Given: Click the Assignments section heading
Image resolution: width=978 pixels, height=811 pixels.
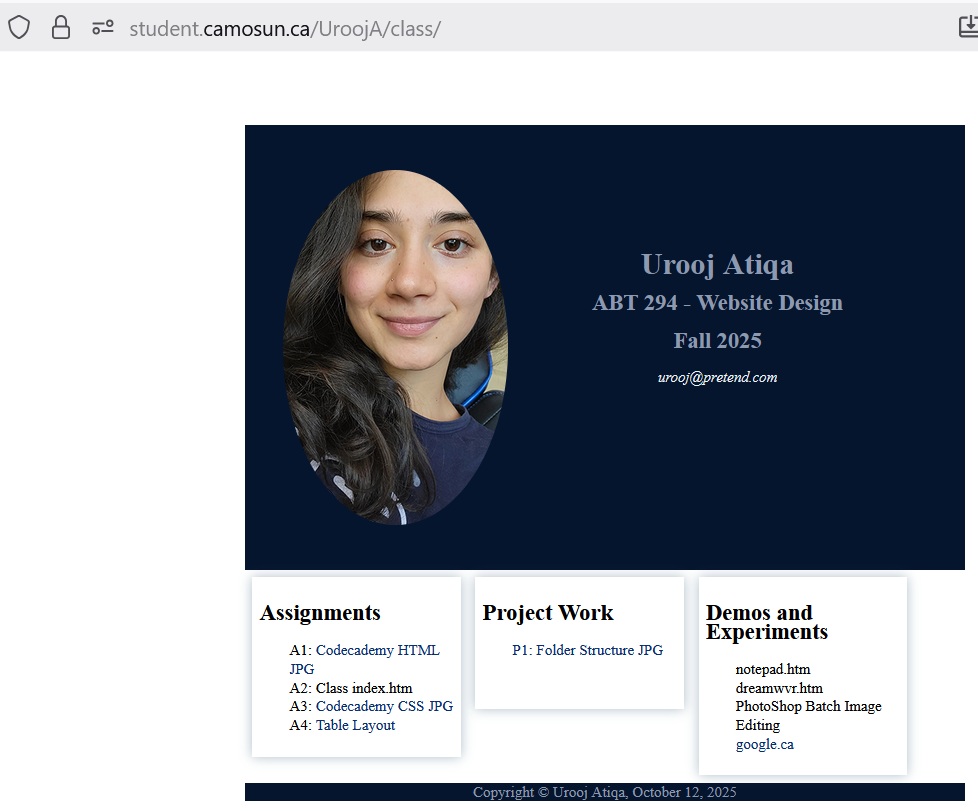Looking at the screenshot, I should 320,613.
